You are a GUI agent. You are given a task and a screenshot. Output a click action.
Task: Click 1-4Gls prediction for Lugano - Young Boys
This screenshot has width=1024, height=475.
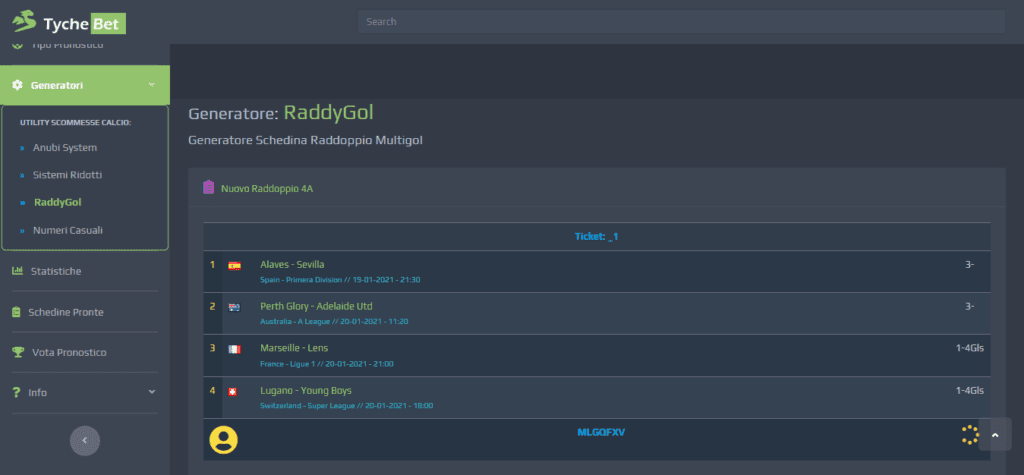click(x=970, y=391)
